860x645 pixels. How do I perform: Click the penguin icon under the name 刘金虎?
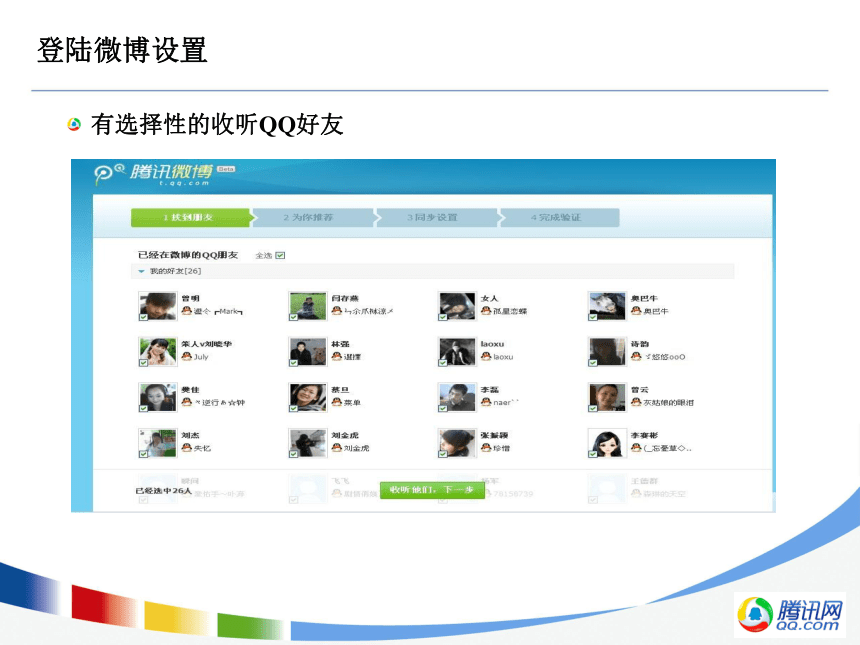point(337,448)
